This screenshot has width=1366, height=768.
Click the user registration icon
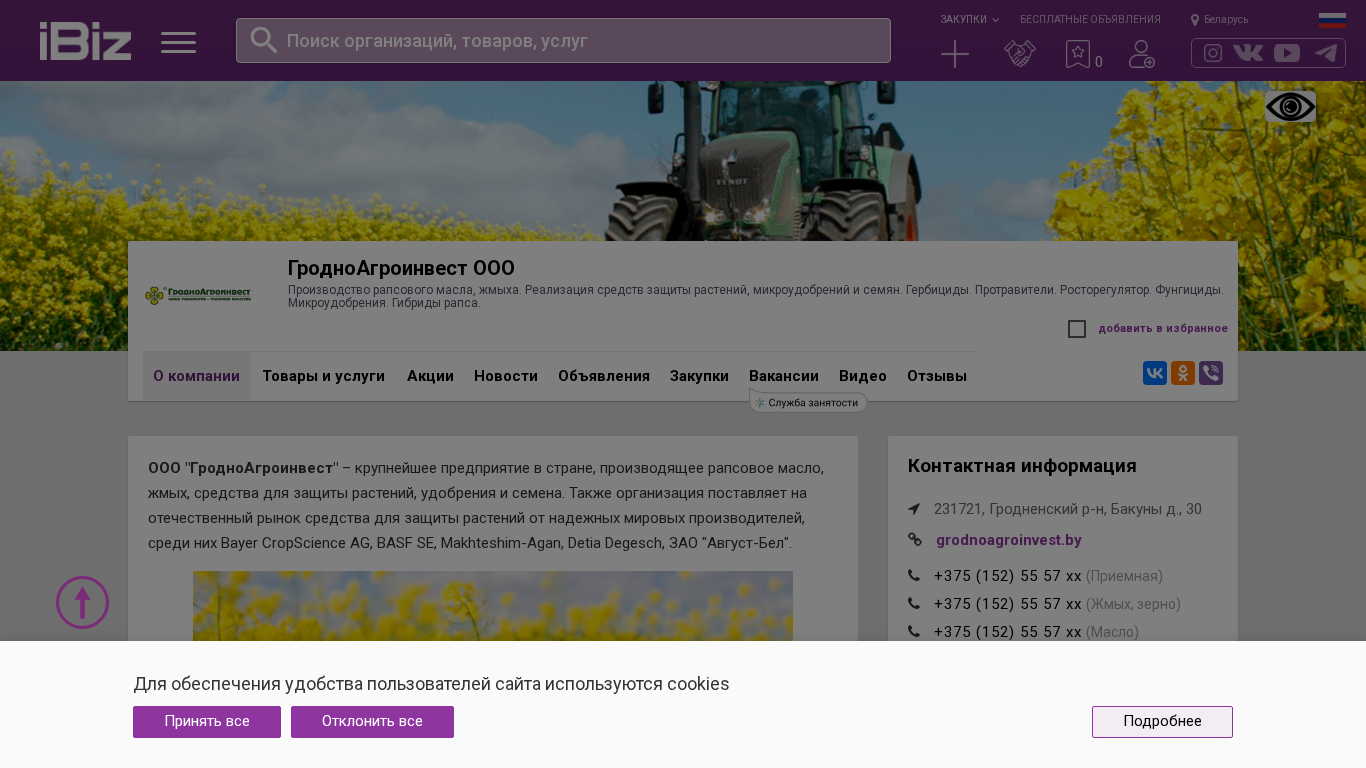pyautogui.click(x=1142, y=54)
